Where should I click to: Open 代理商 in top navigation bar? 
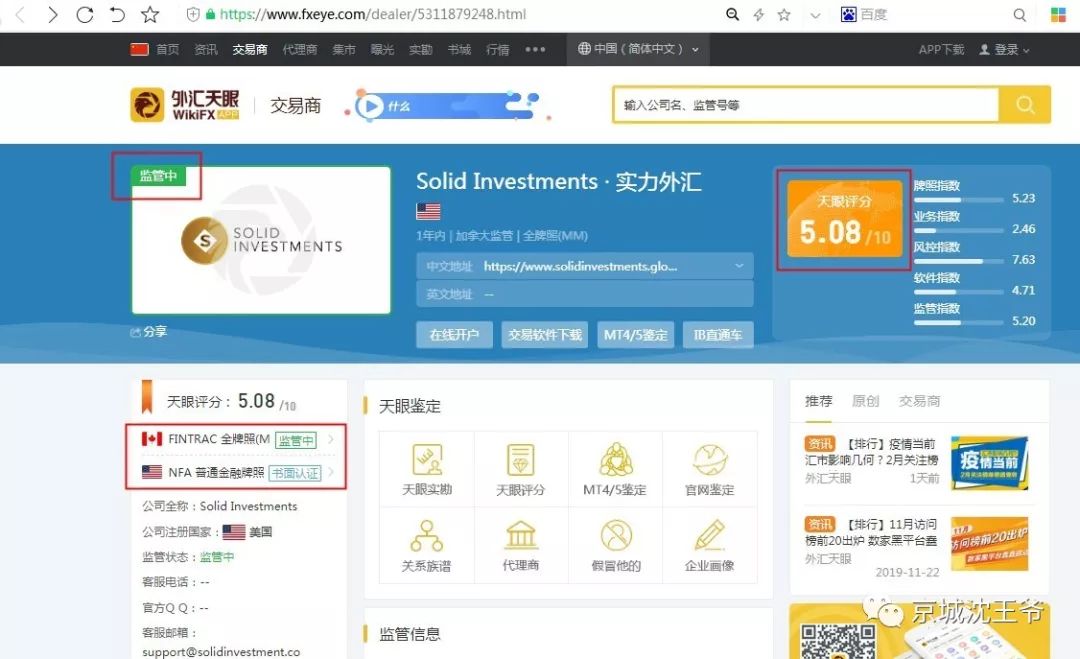click(300, 49)
